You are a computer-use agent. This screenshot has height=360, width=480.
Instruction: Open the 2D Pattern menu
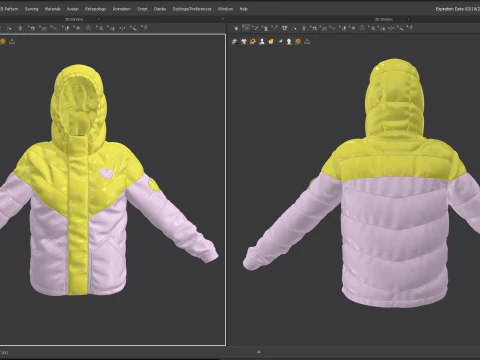coord(9,9)
